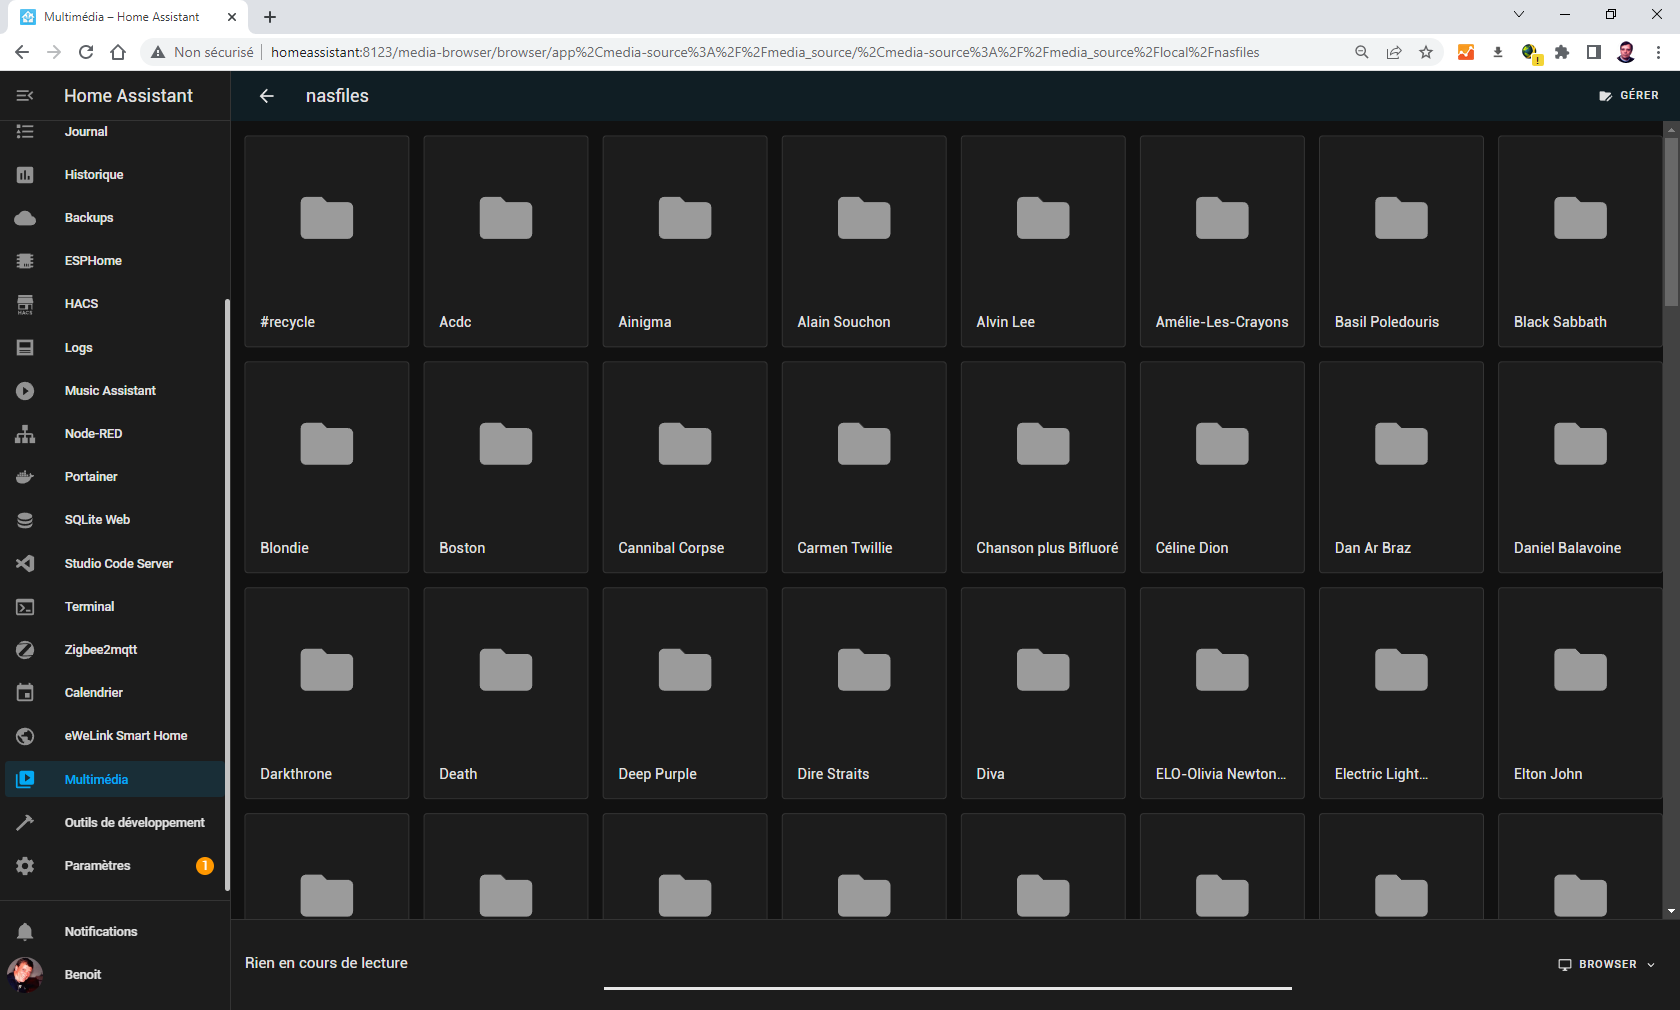
Task: Open the BROWSER player dropdown
Action: pyautogui.click(x=1607, y=965)
